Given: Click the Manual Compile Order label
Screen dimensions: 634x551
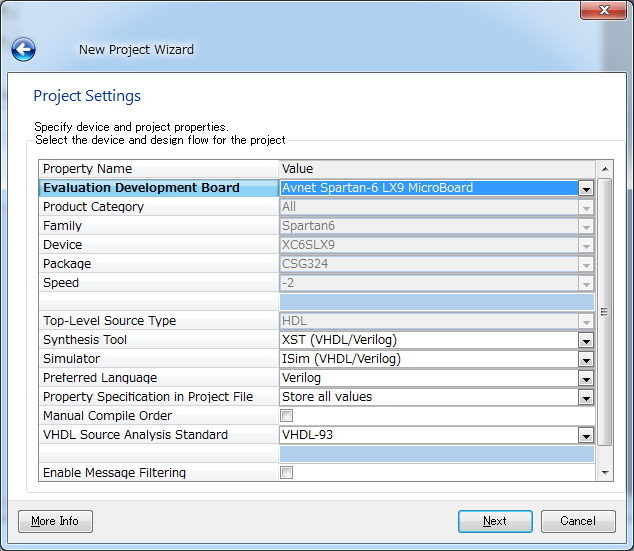Looking at the screenshot, I should (108, 416).
